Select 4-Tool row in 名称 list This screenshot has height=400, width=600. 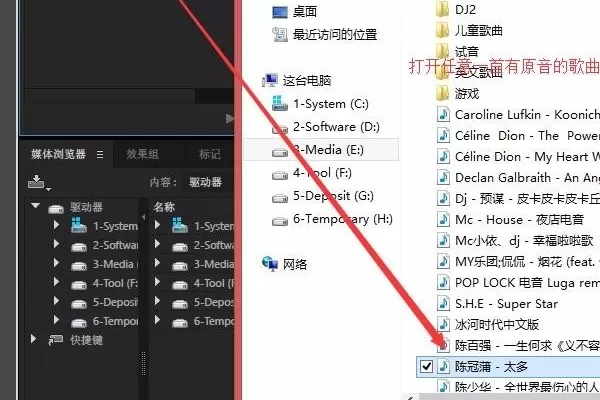(x=193, y=283)
